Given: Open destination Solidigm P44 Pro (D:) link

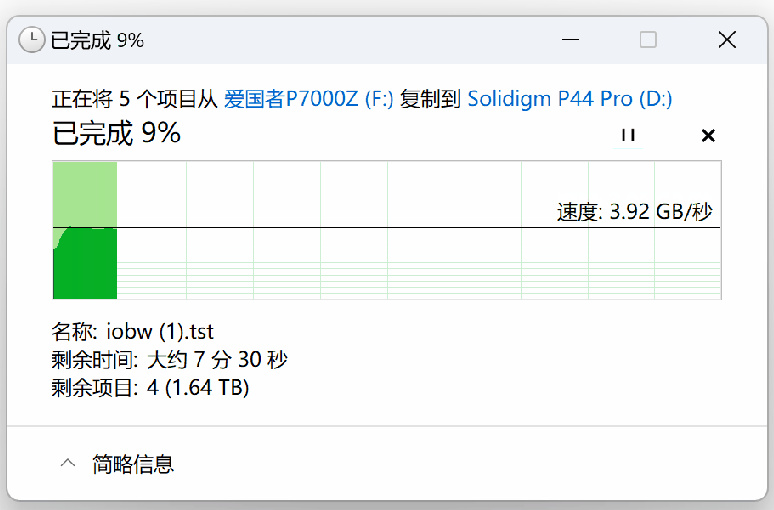Looking at the screenshot, I should [569, 99].
